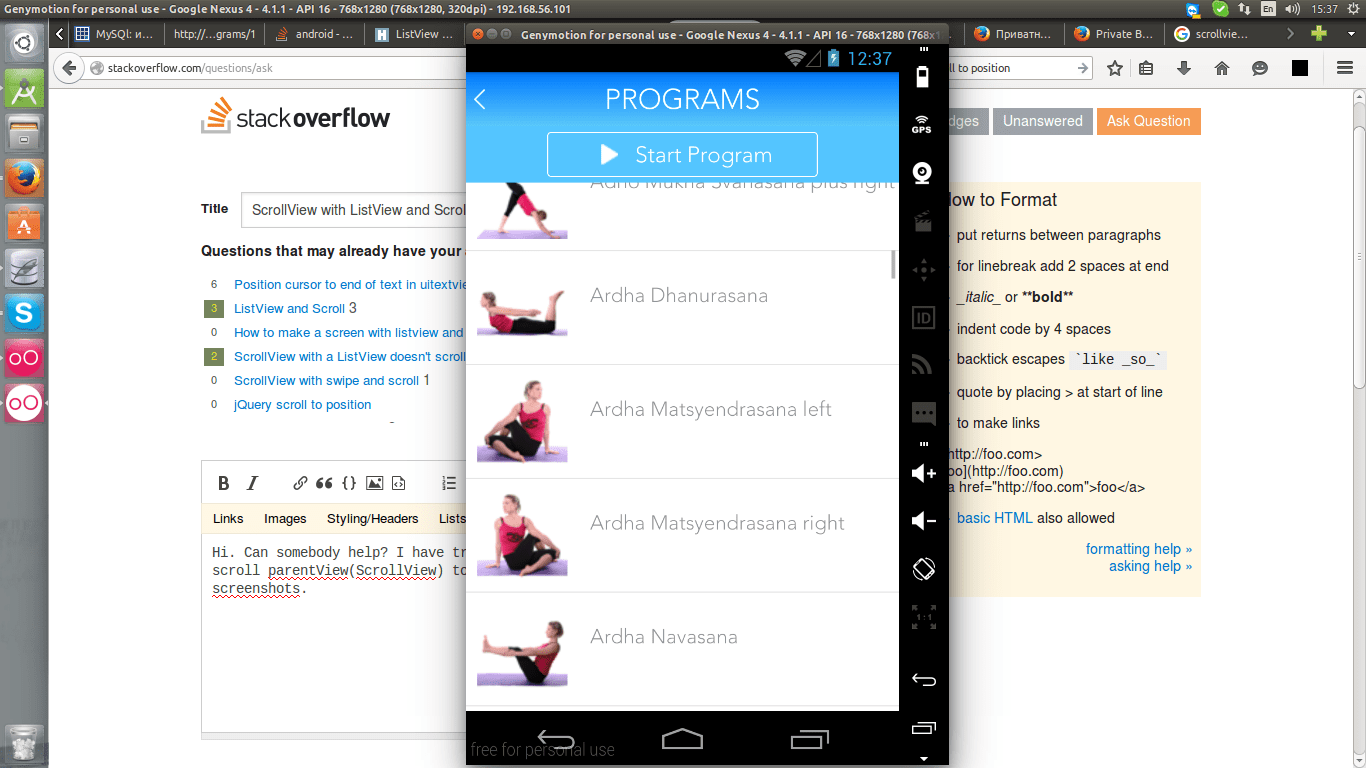Open 'ListView and Scroll' suggested question
1366x768 pixels.
pos(289,309)
